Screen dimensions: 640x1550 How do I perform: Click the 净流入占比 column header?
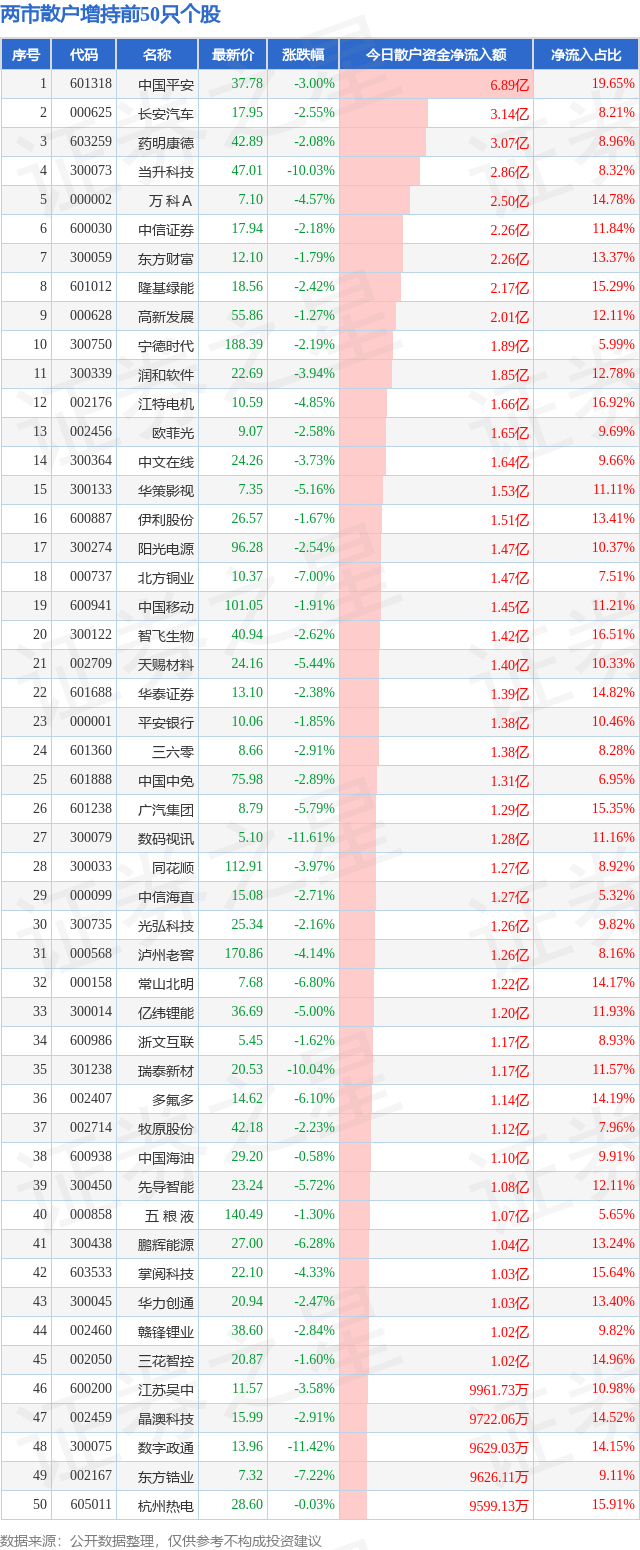(x=586, y=55)
